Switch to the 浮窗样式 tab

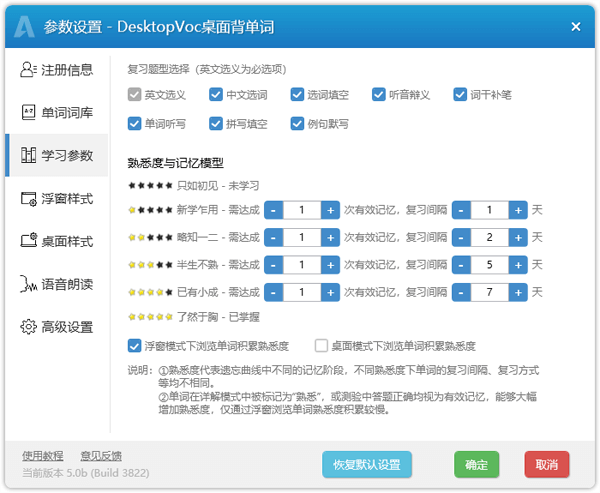point(57,199)
